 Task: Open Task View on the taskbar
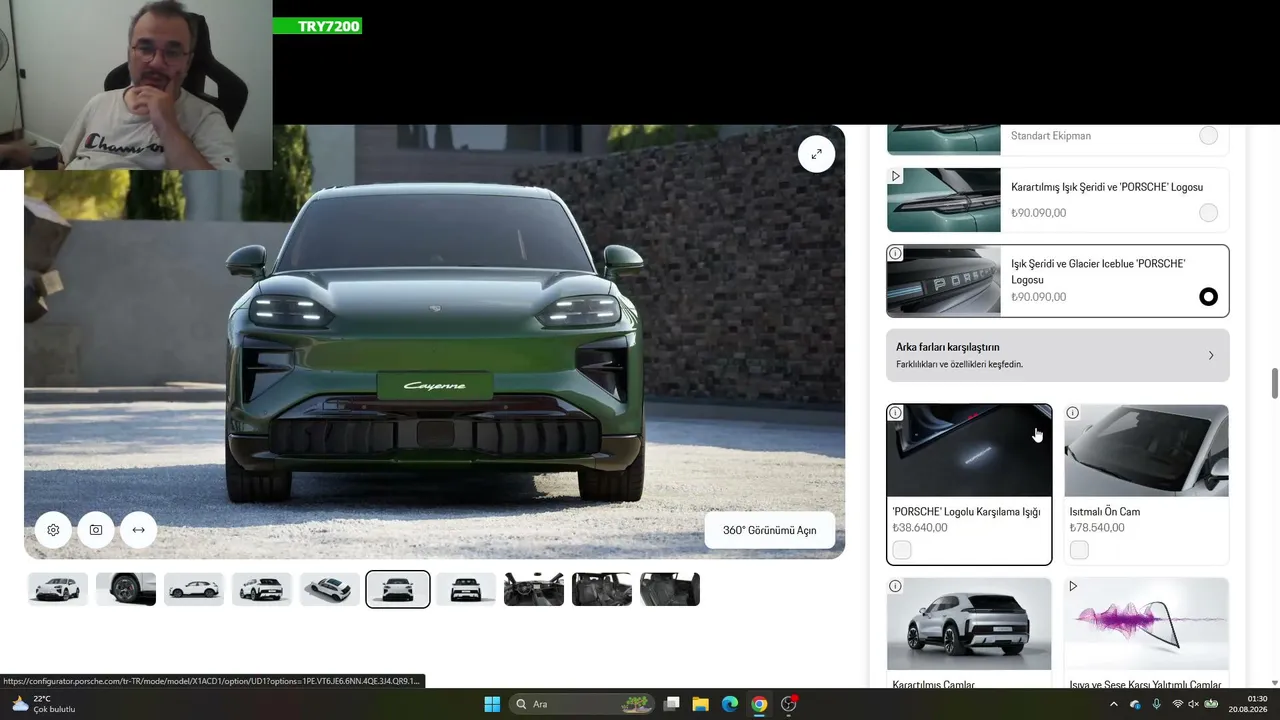pyautogui.click(x=672, y=704)
